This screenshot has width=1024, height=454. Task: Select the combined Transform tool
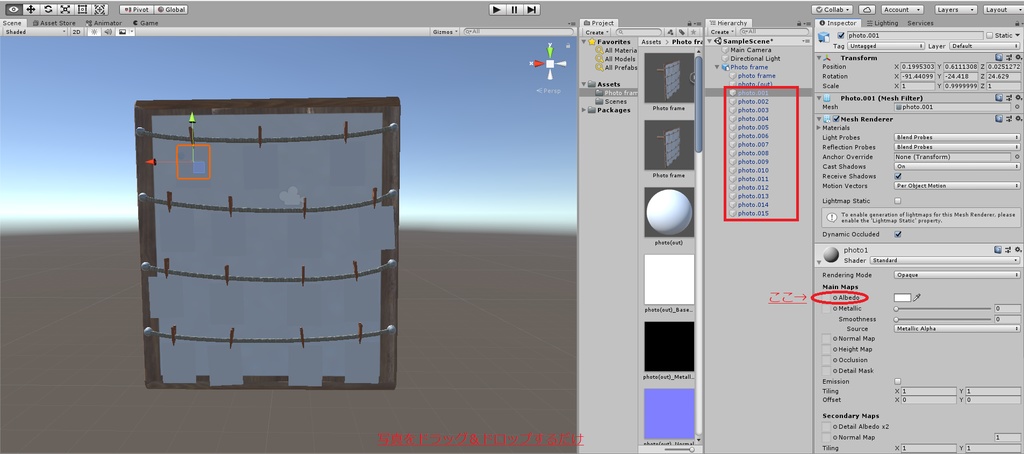coord(99,10)
